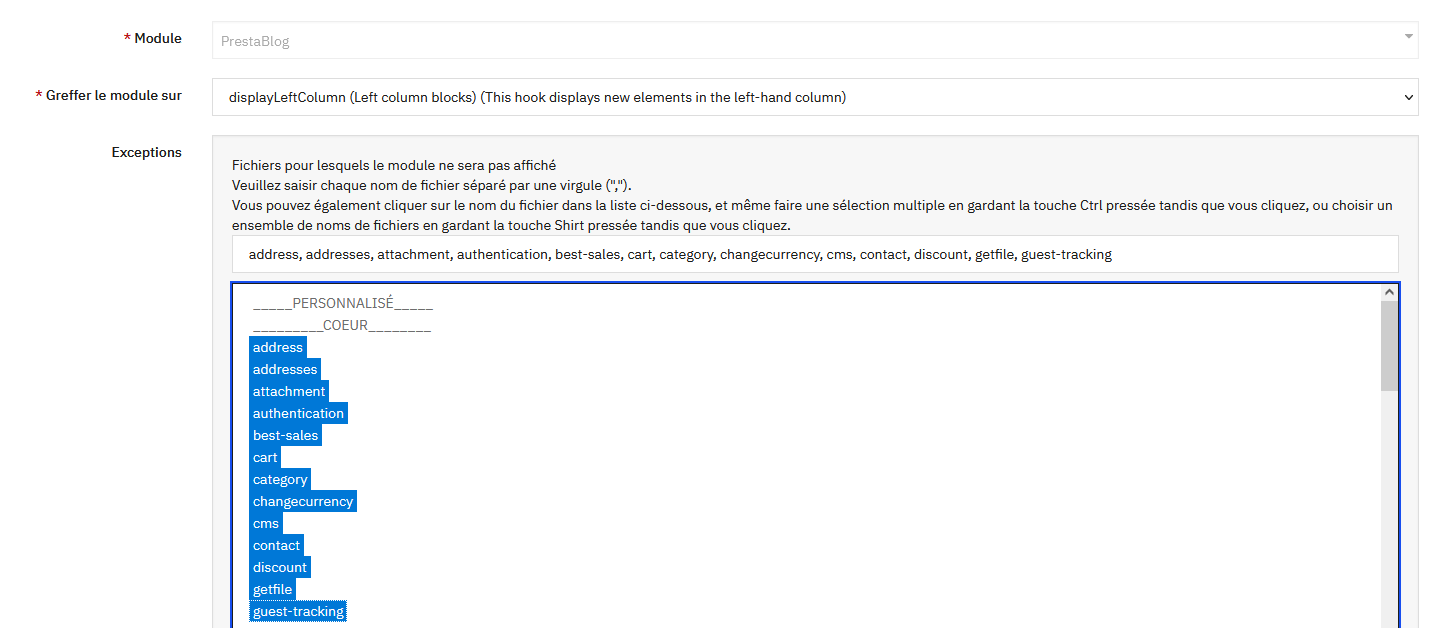Select 'category' list entry
Image resolution: width=1429 pixels, height=628 pixels.
click(280, 480)
